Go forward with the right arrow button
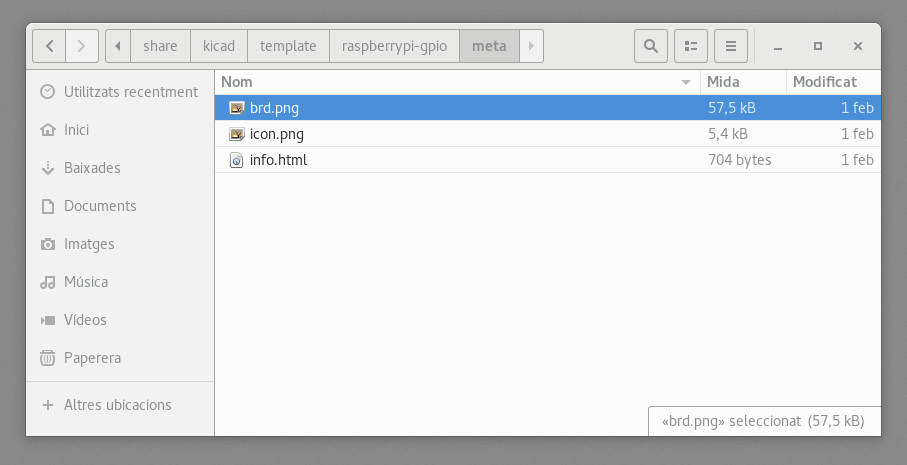Screen dimensions: 907x465 point(82,46)
